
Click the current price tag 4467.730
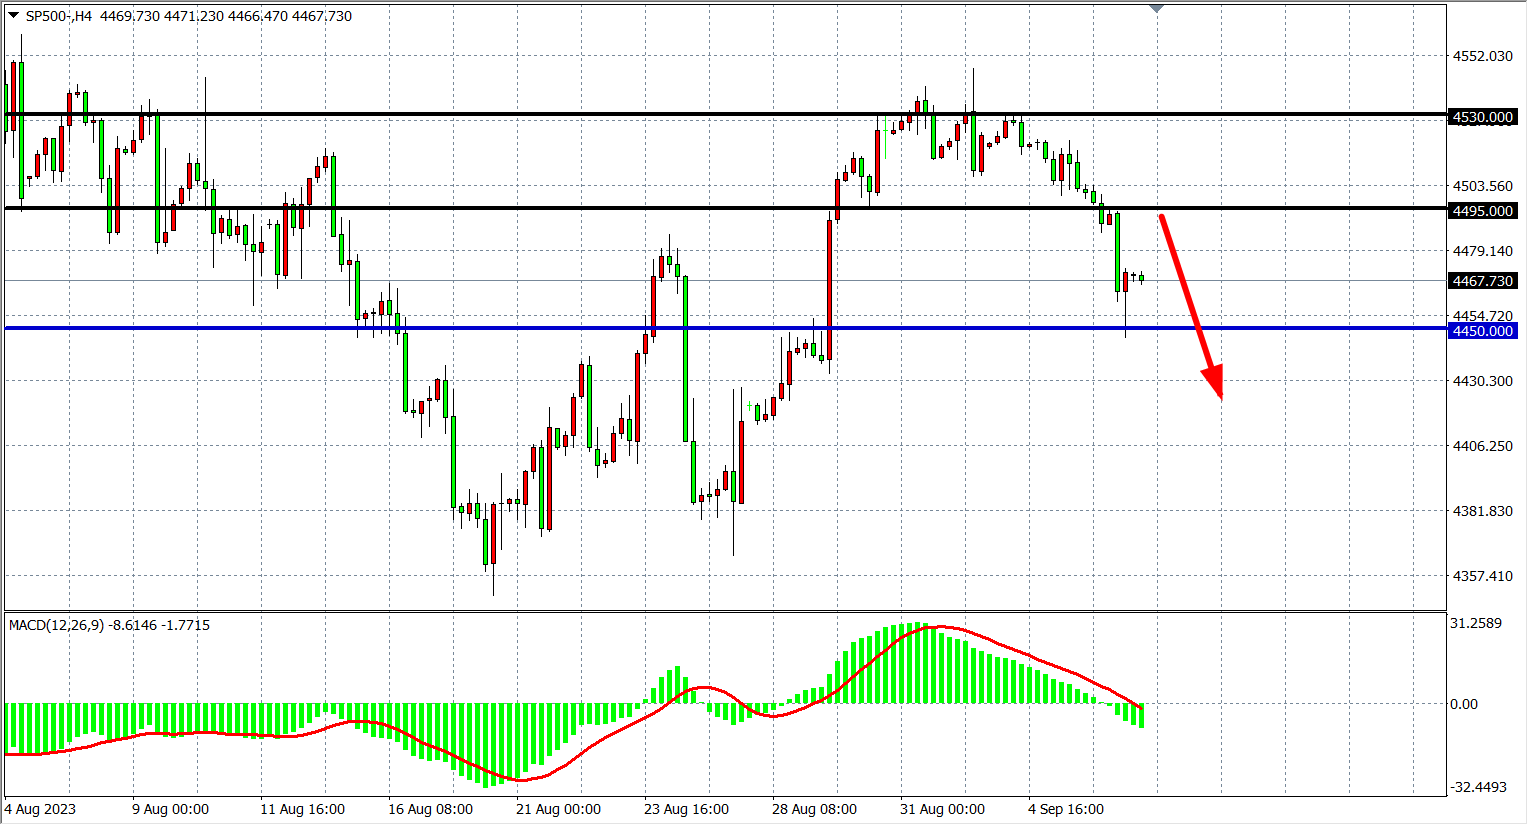click(1482, 281)
